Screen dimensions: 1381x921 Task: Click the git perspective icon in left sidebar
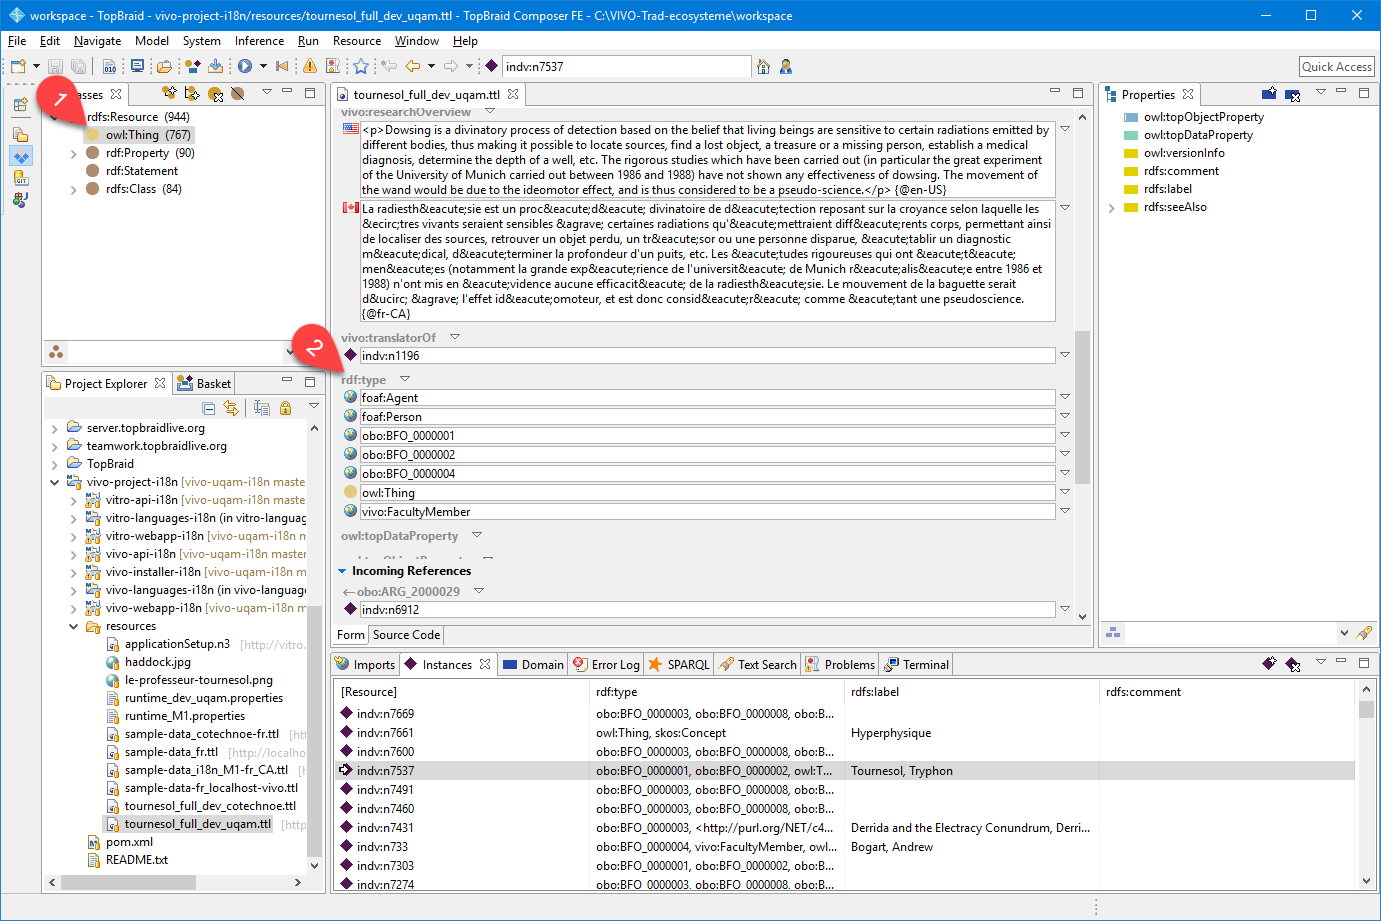pos(21,178)
